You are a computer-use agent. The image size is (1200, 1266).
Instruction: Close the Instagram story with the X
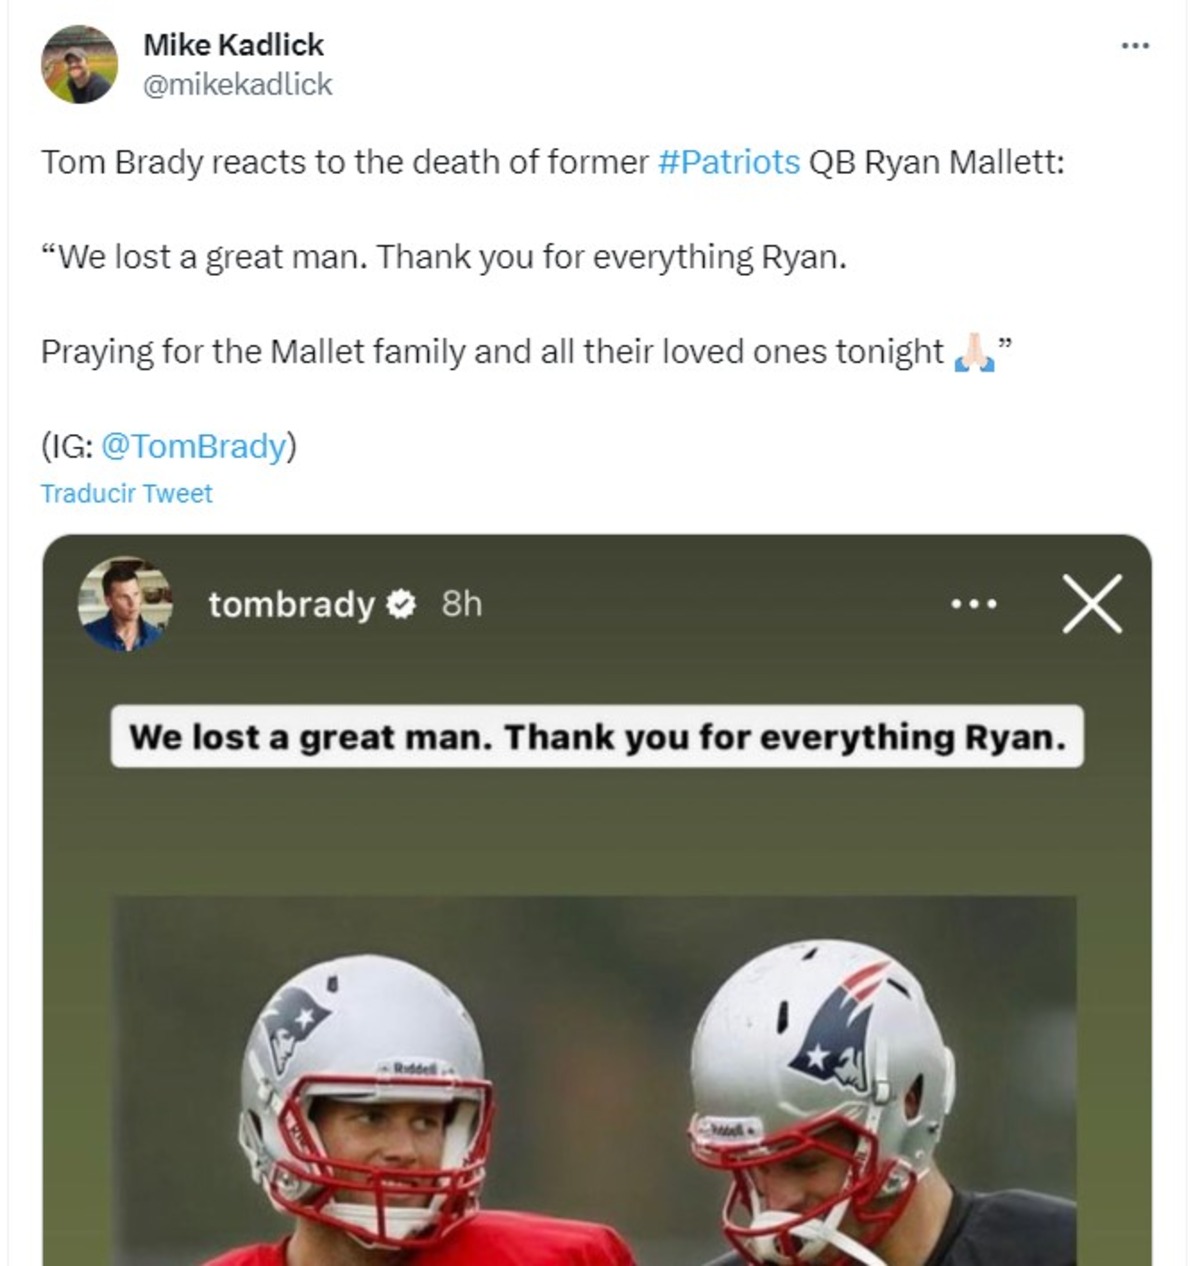[1092, 604]
